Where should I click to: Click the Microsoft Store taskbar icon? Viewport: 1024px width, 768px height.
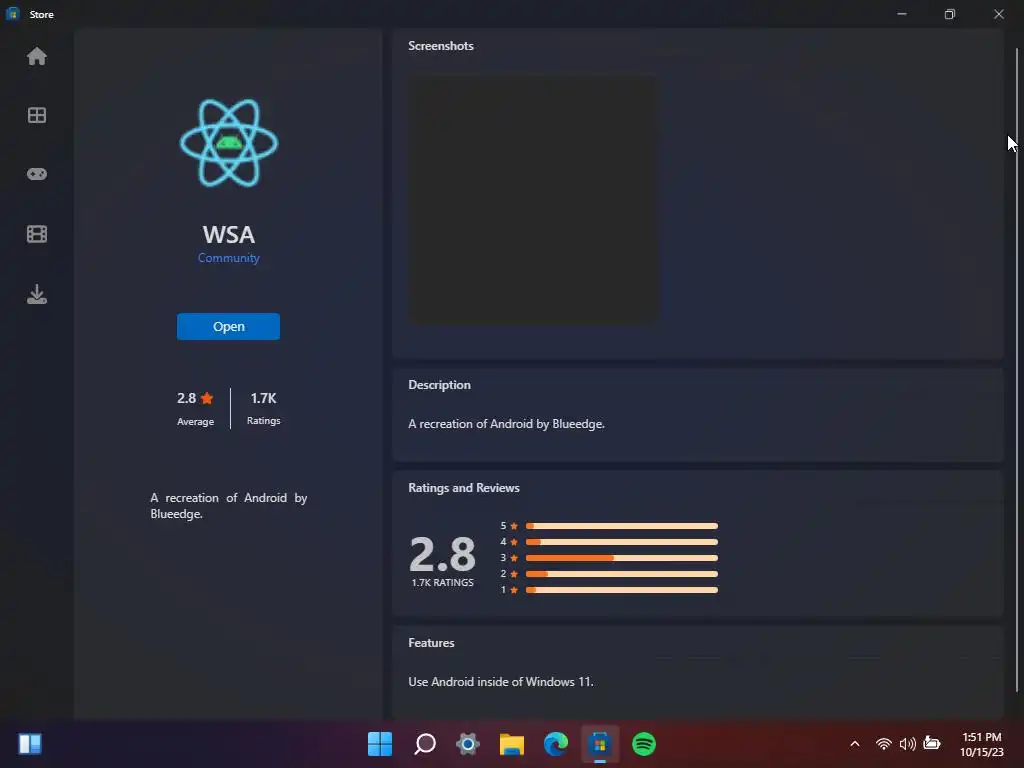coord(600,744)
